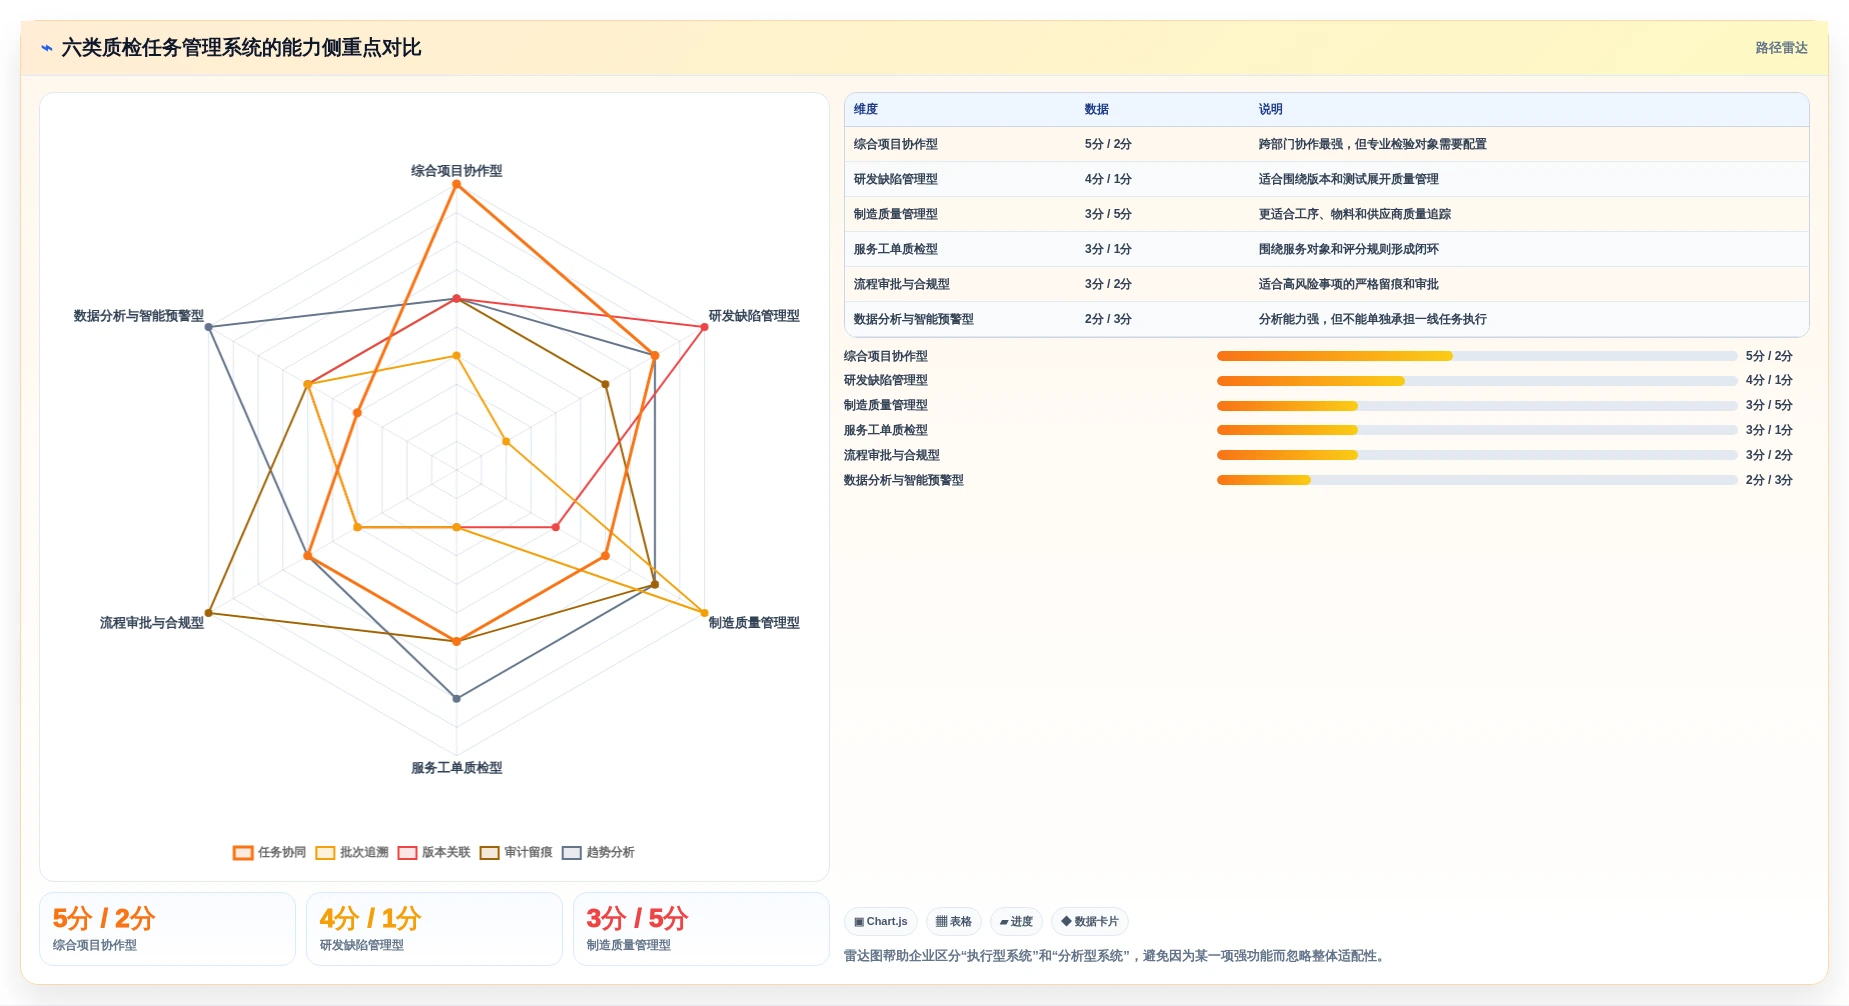Viewport: 1849px width, 1006px height.
Task: Click the 综合项目协作型 radar axis label
Action: (x=457, y=171)
